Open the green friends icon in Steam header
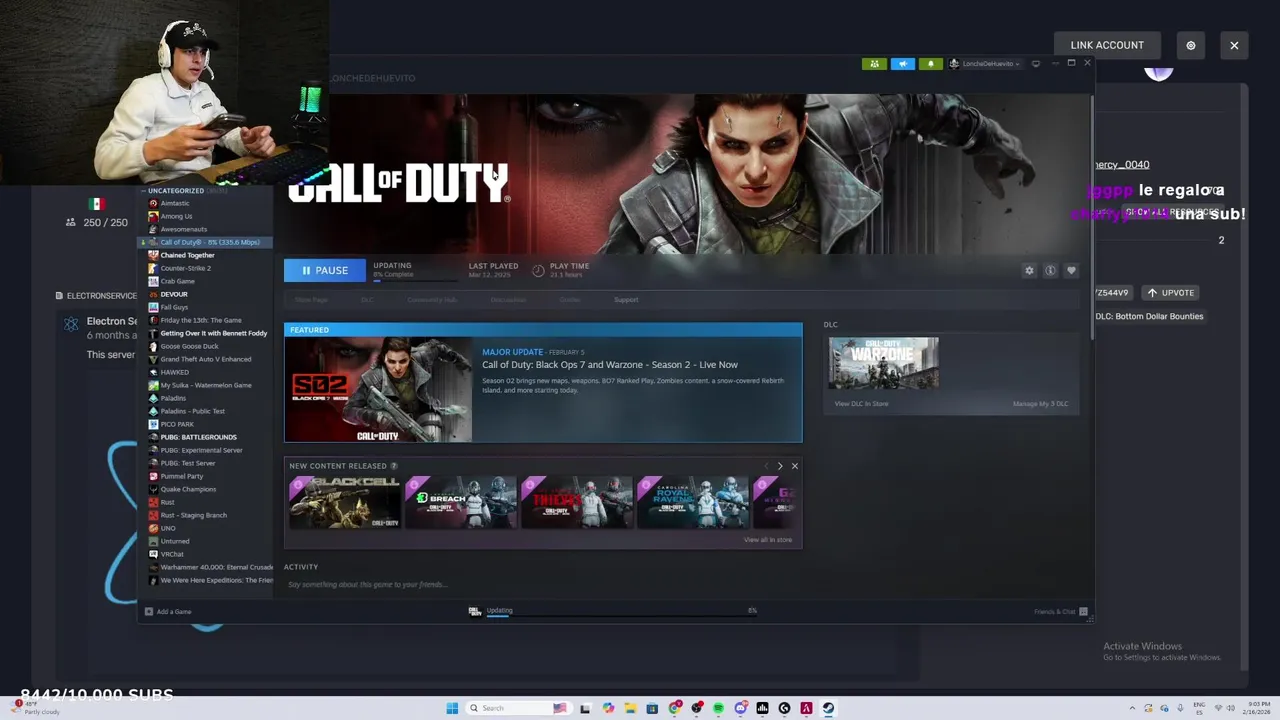Viewport: 1280px width, 720px height. pos(875,64)
